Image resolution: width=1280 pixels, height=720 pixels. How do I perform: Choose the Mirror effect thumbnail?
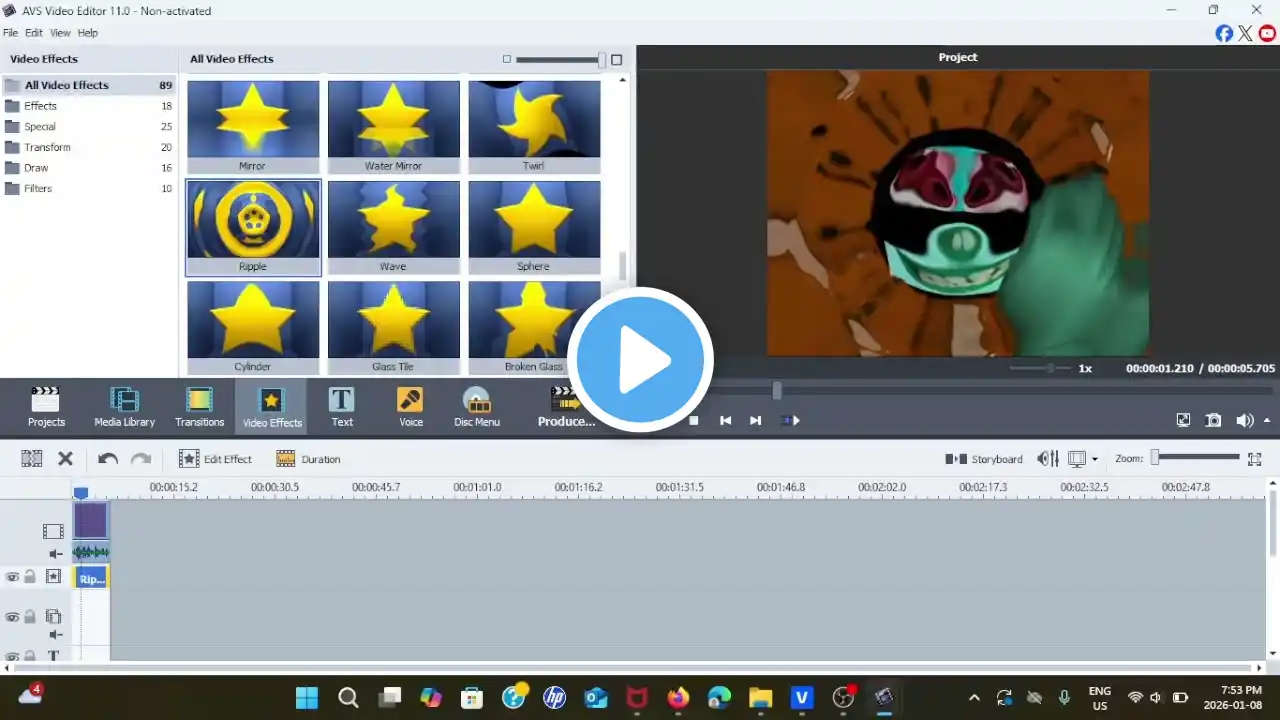253,126
